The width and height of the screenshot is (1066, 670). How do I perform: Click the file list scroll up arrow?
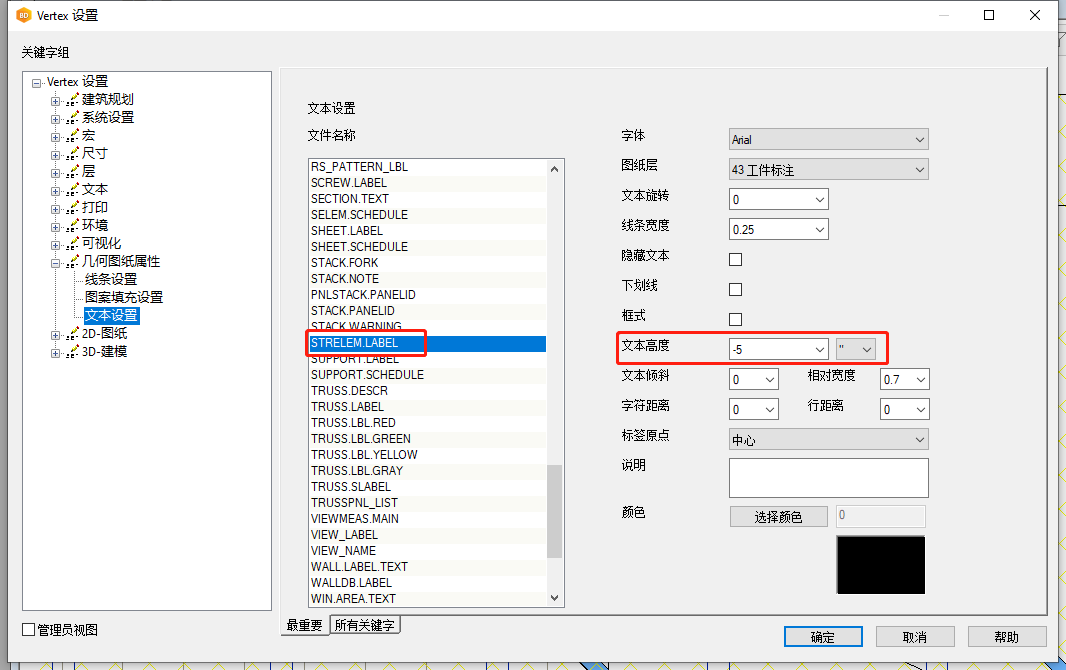(x=554, y=169)
